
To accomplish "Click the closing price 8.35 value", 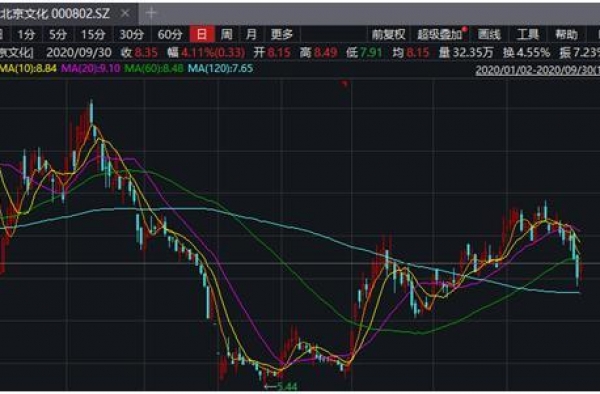I will coord(146,52).
